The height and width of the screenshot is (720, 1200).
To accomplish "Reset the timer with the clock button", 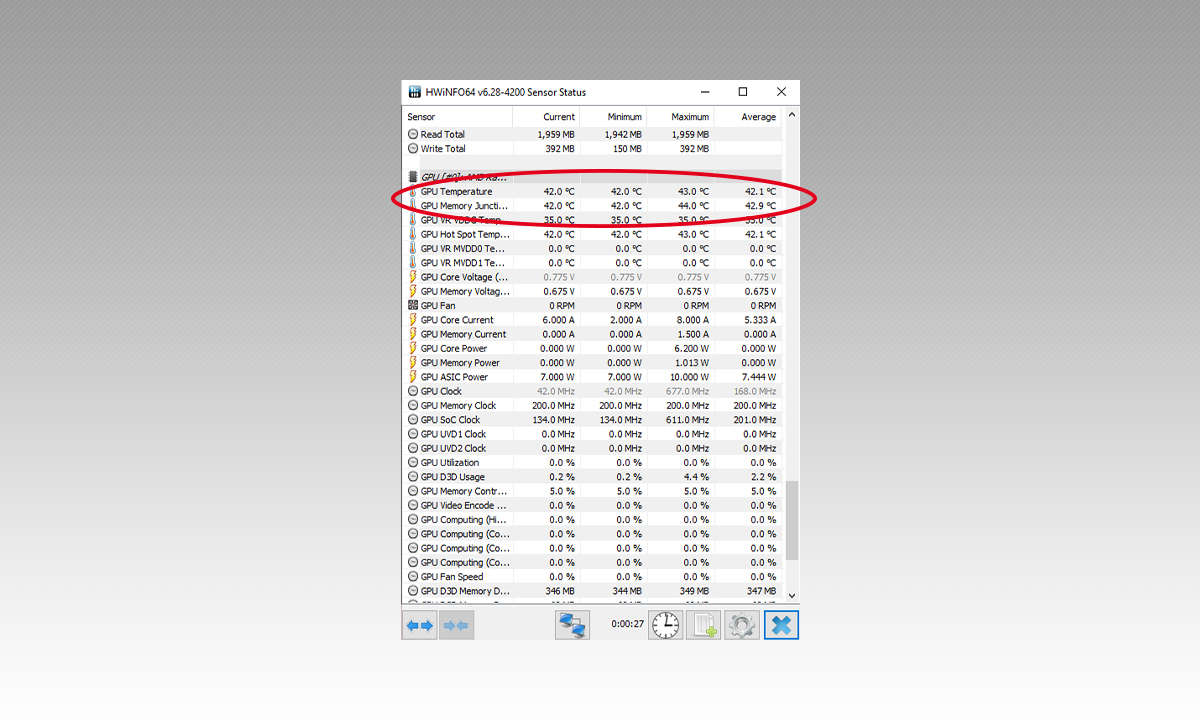I will [666, 625].
